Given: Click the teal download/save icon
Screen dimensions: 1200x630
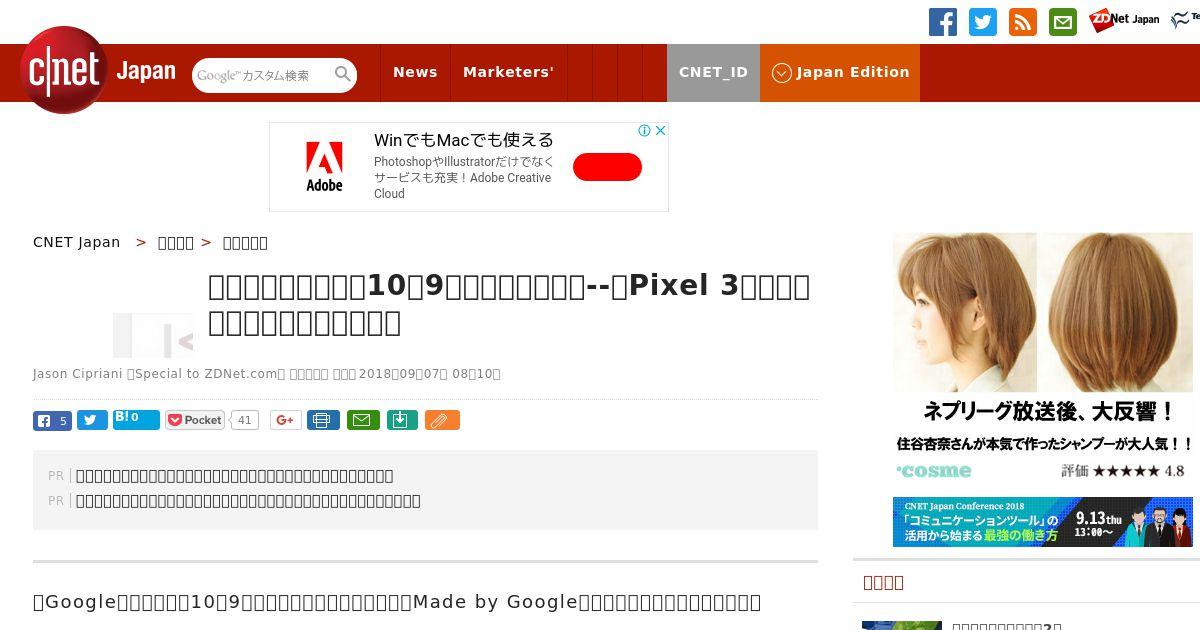Looking at the screenshot, I should pos(401,421).
